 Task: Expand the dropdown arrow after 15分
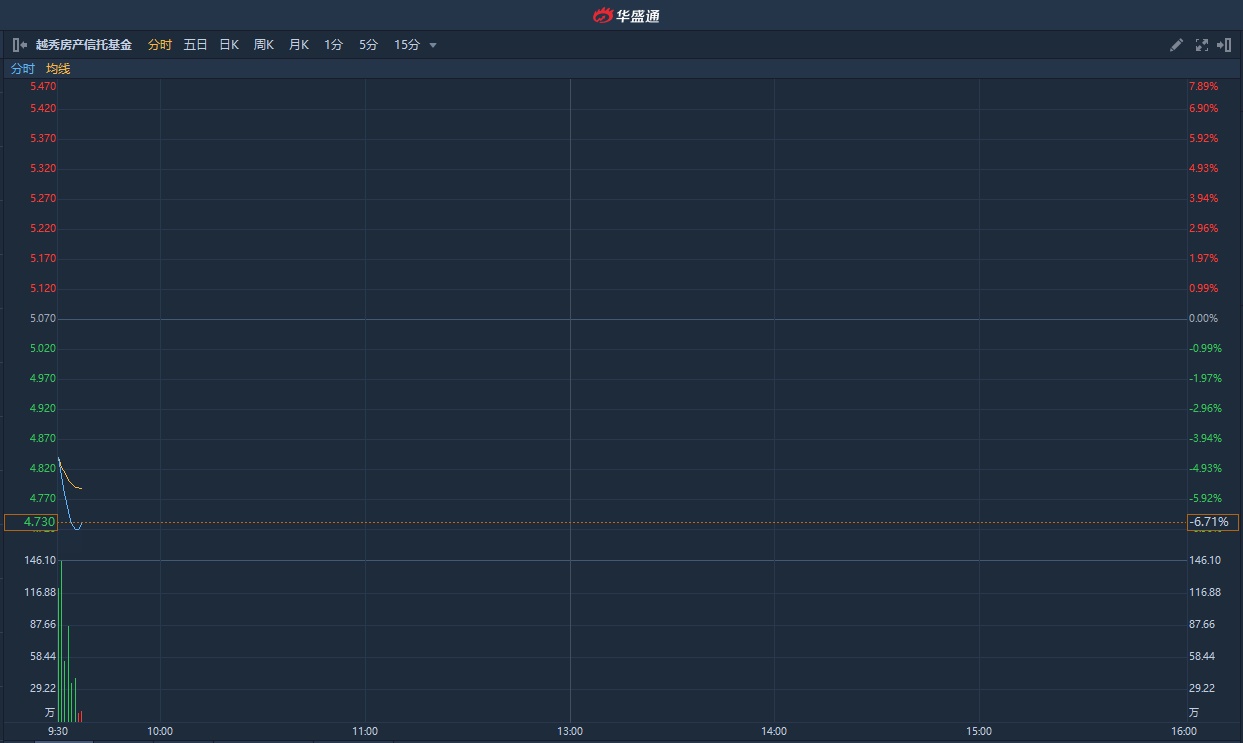[x=433, y=45]
